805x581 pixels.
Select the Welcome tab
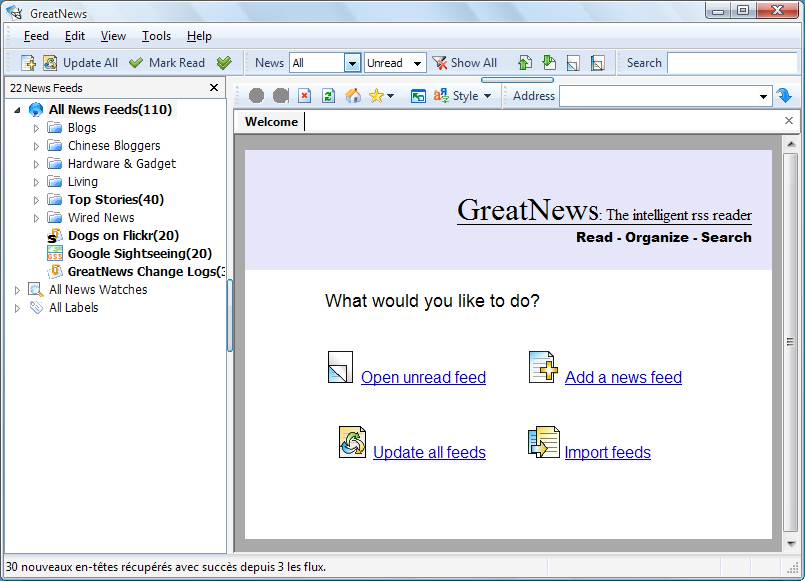(x=271, y=122)
